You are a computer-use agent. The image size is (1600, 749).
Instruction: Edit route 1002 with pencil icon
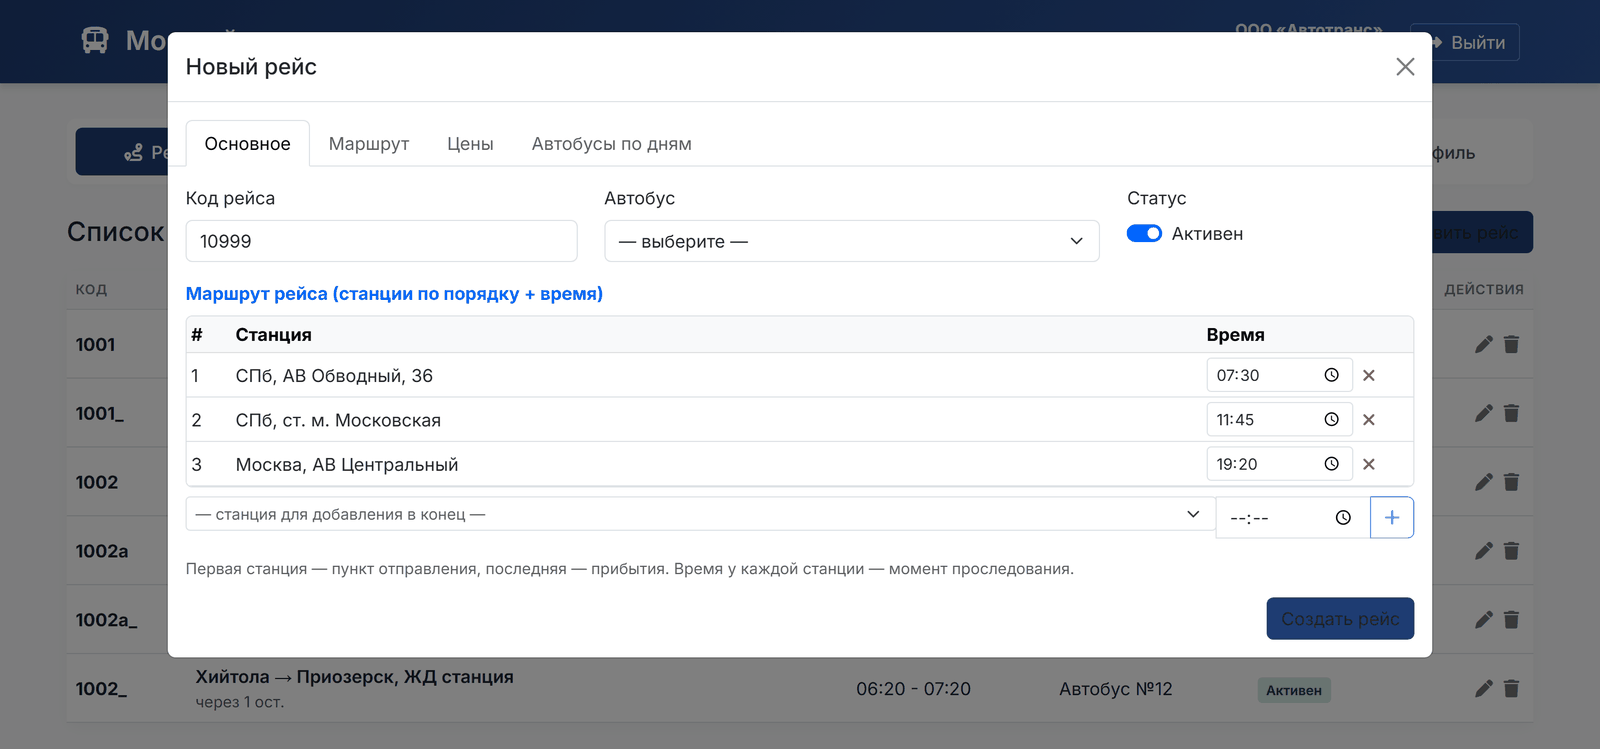[1484, 482]
